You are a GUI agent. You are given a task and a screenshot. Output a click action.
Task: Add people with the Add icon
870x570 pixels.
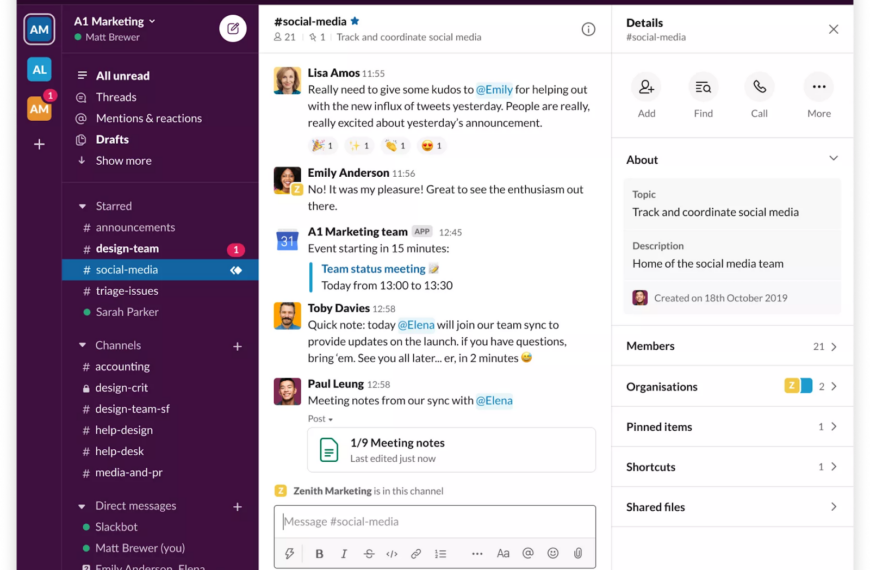point(646,87)
